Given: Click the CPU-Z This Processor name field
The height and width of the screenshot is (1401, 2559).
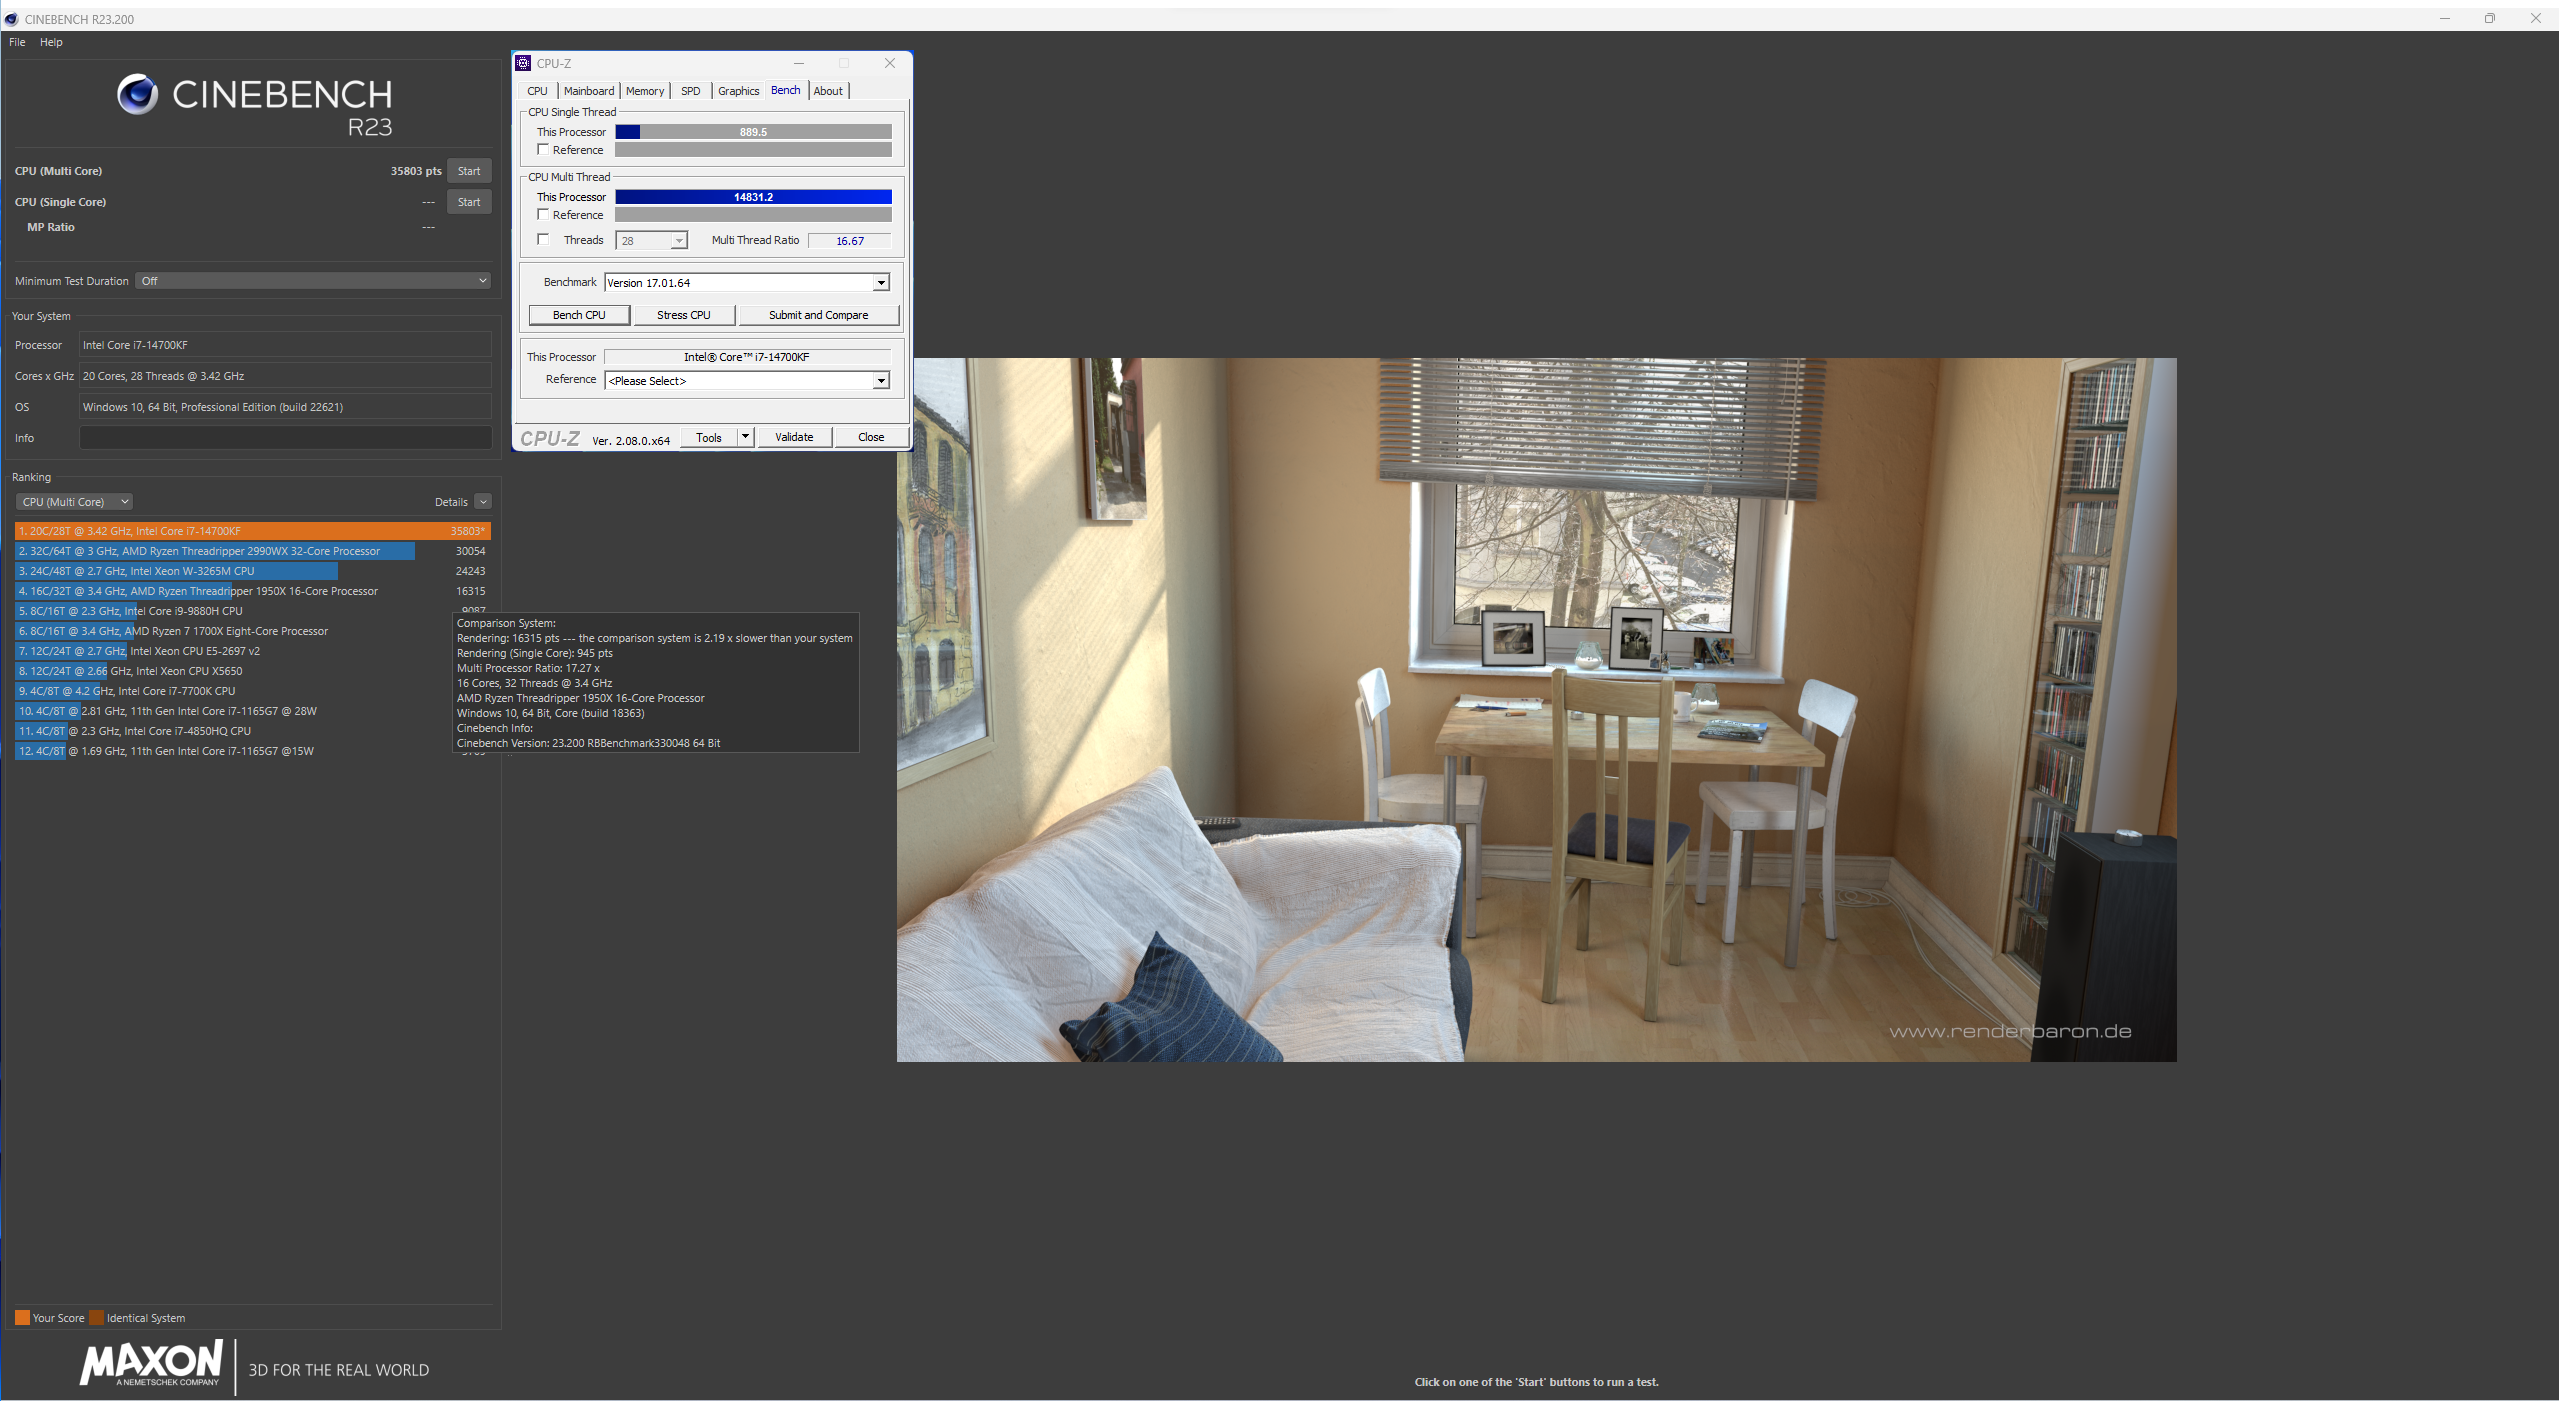Looking at the screenshot, I should coord(747,357).
